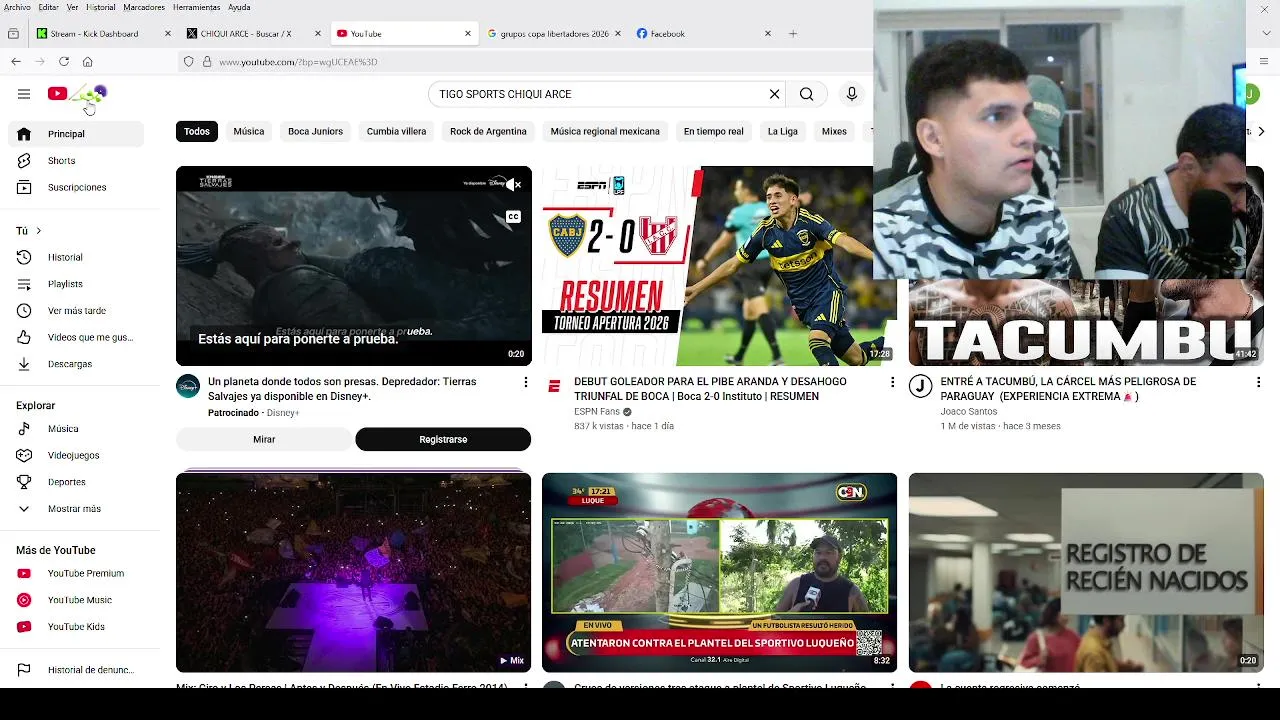The height and width of the screenshot is (720, 1280).
Task: Open options menu for Depredador ad
Action: click(526, 382)
